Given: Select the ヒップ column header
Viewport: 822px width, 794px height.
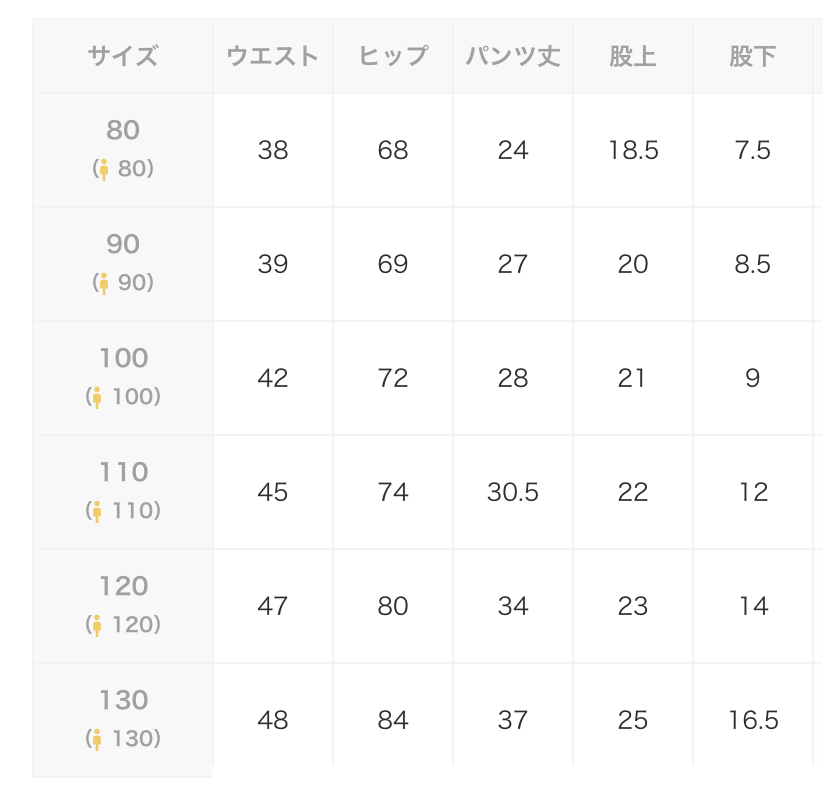Looking at the screenshot, I should 393,56.
